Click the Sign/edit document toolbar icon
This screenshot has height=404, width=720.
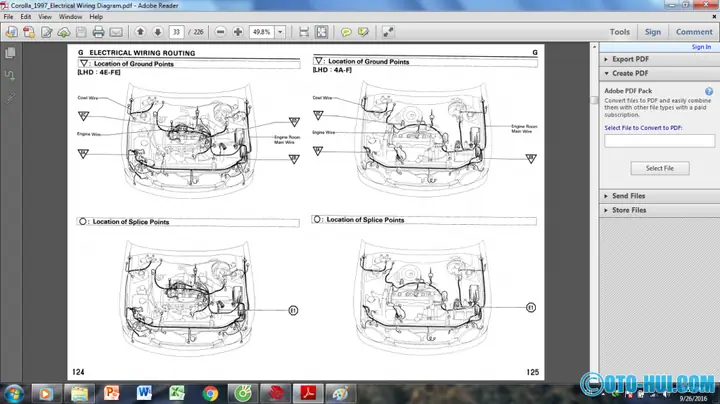tap(46, 32)
